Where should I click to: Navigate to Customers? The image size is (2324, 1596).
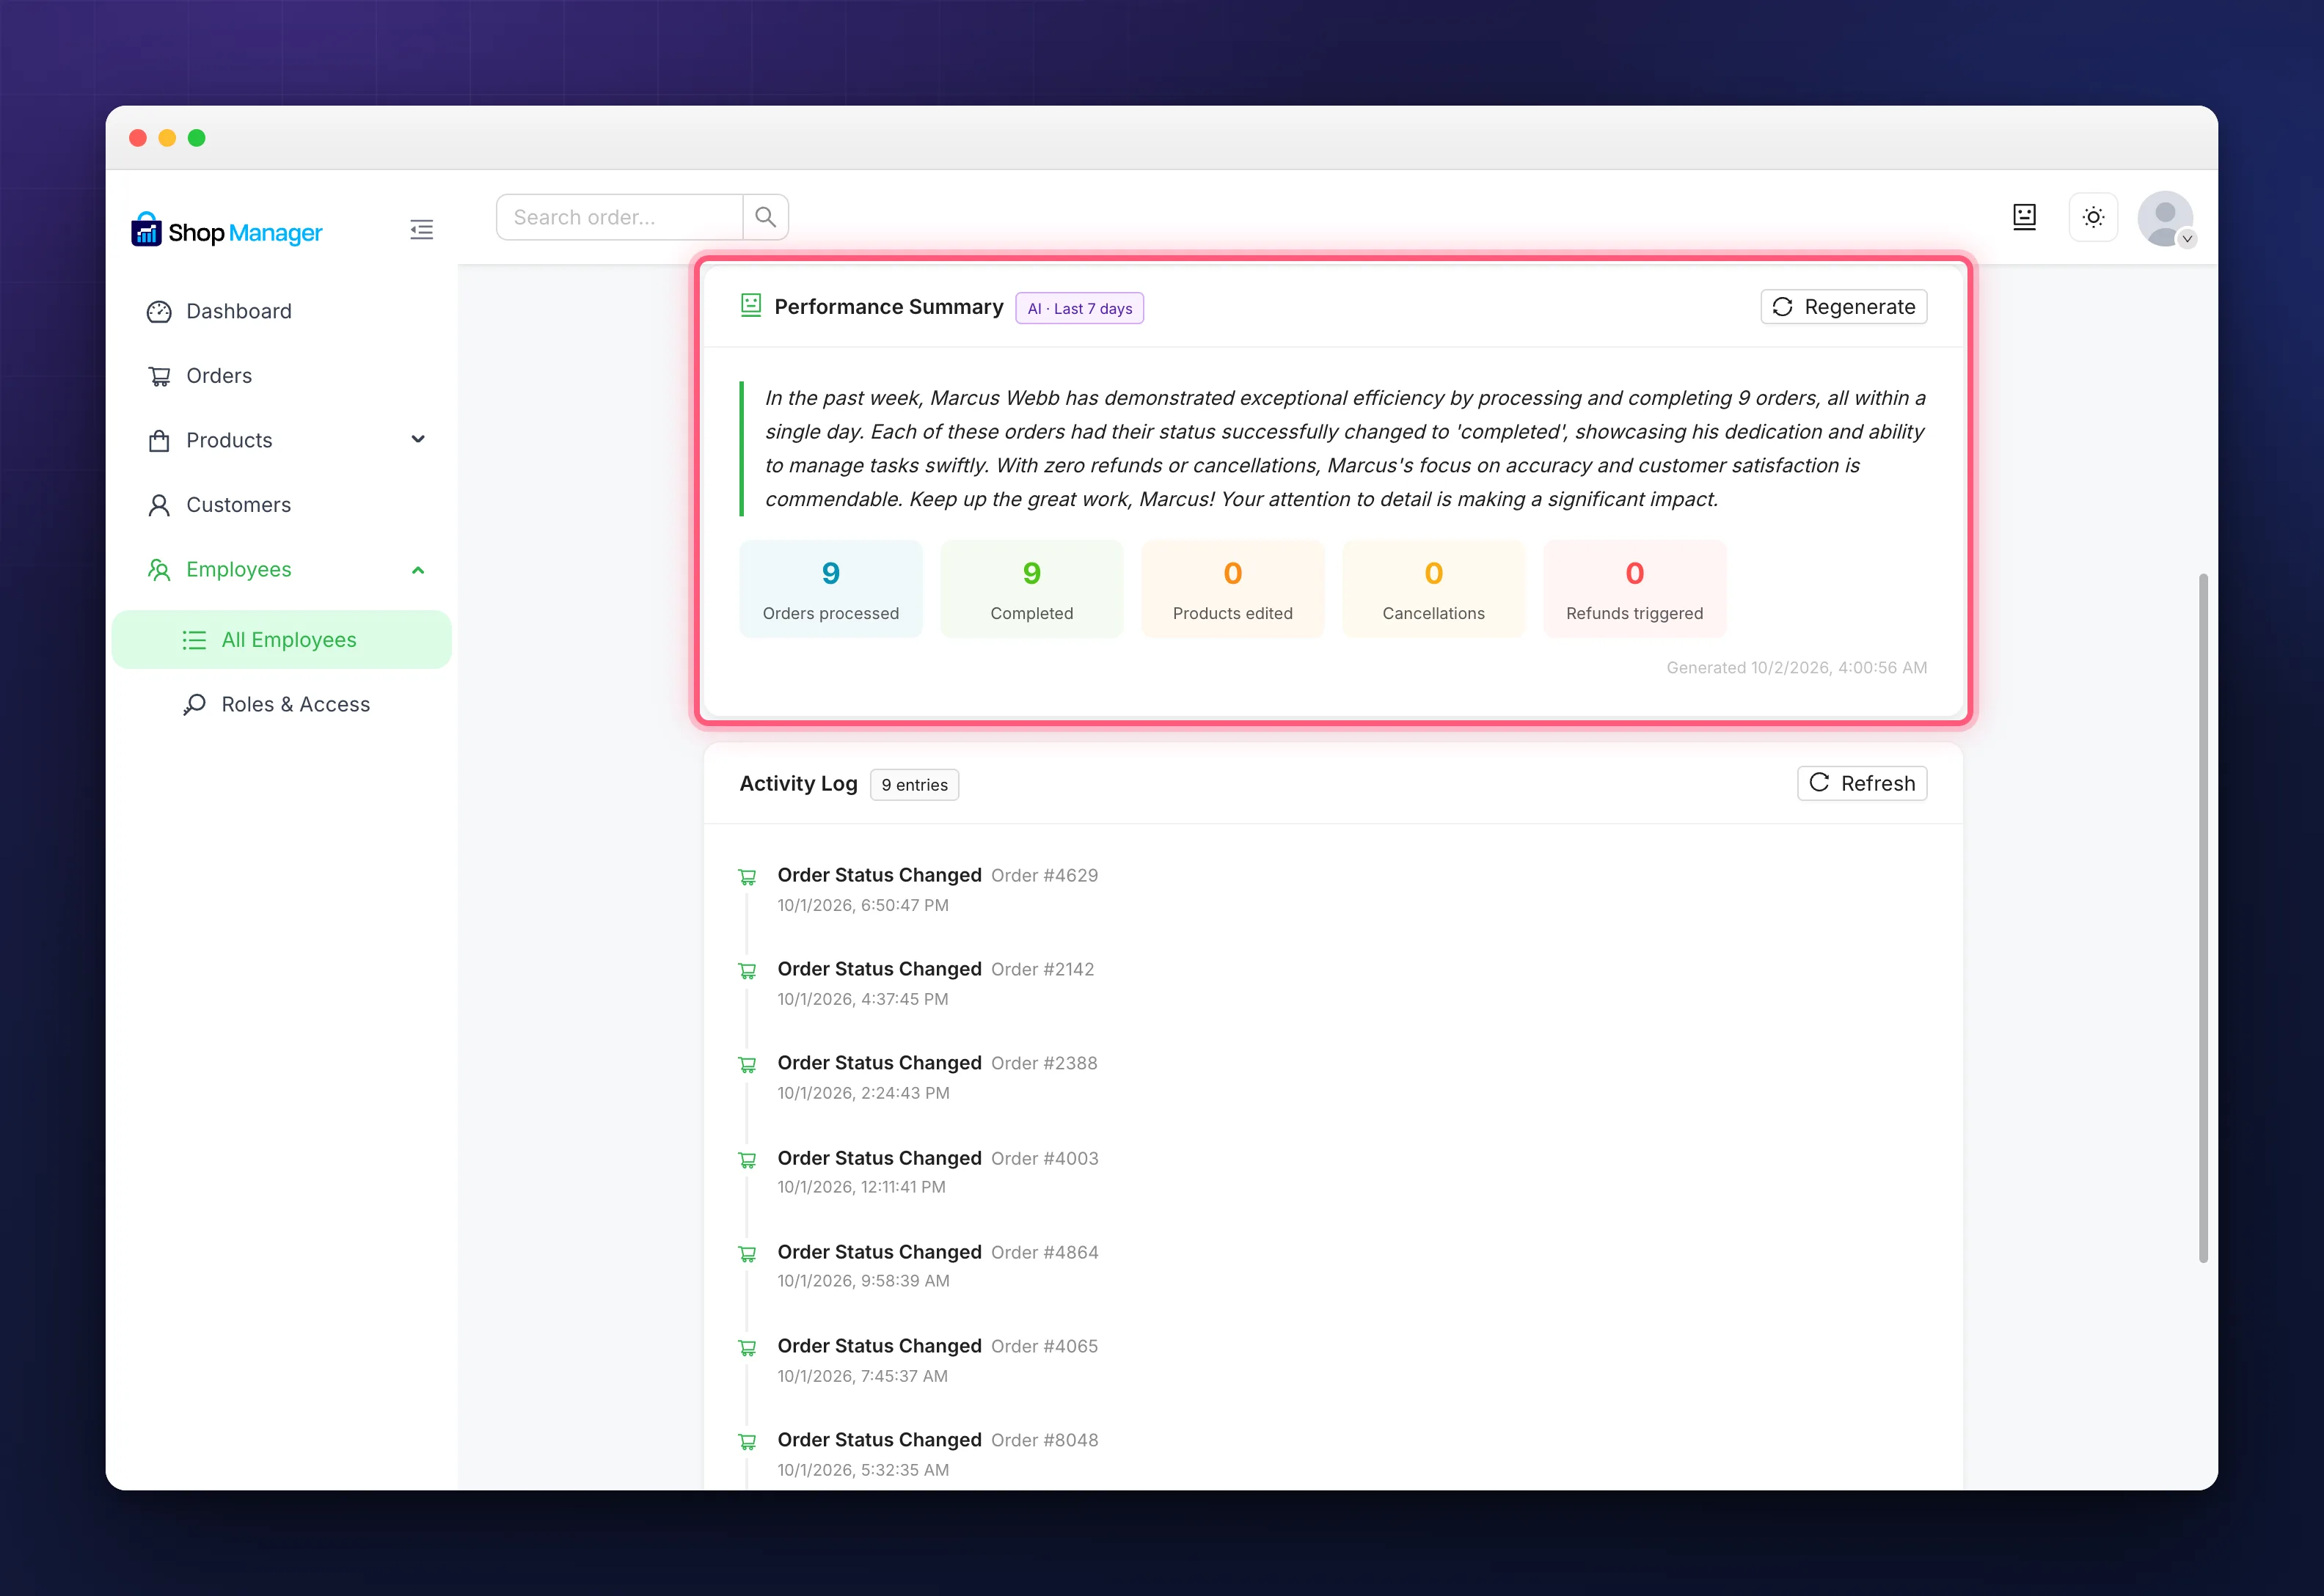tap(282, 505)
